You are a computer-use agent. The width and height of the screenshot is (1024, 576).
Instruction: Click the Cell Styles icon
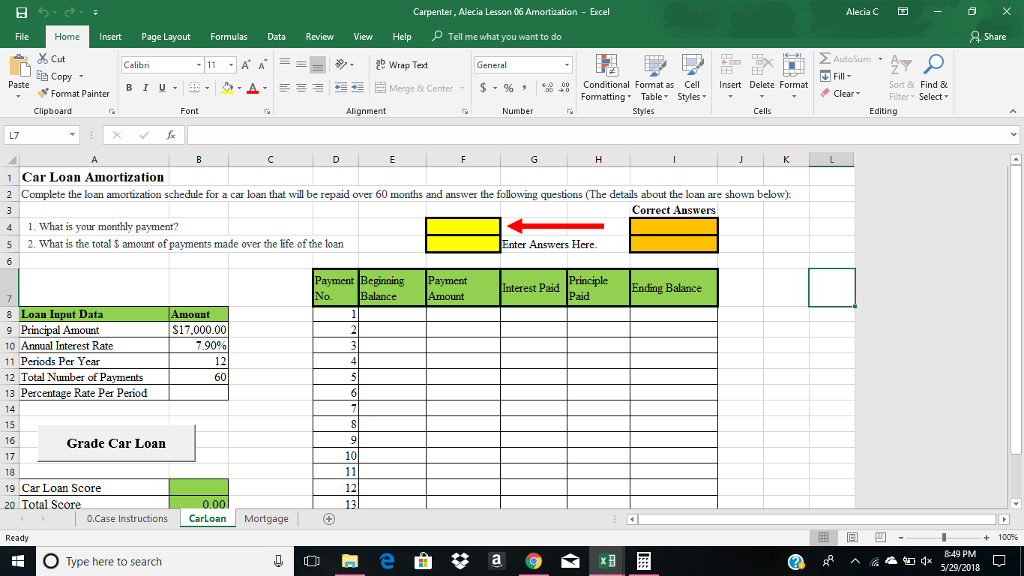point(691,77)
